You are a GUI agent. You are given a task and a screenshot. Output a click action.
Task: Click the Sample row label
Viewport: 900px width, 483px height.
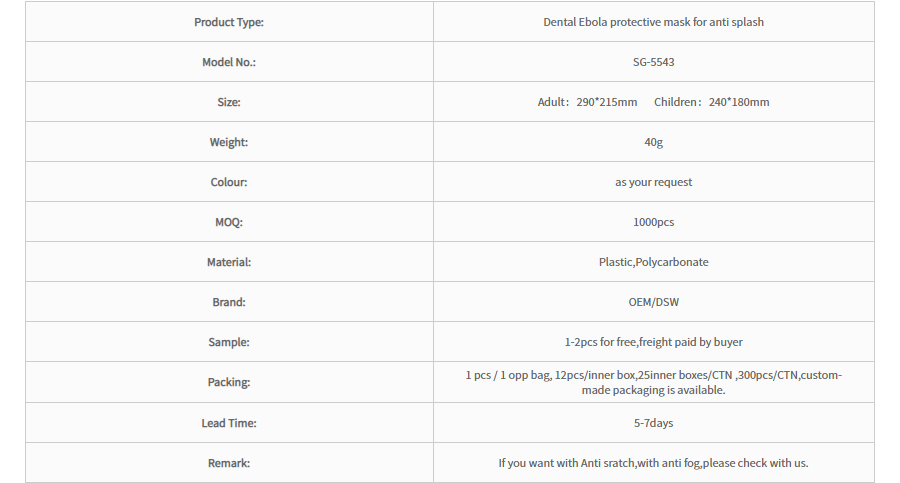point(229,342)
